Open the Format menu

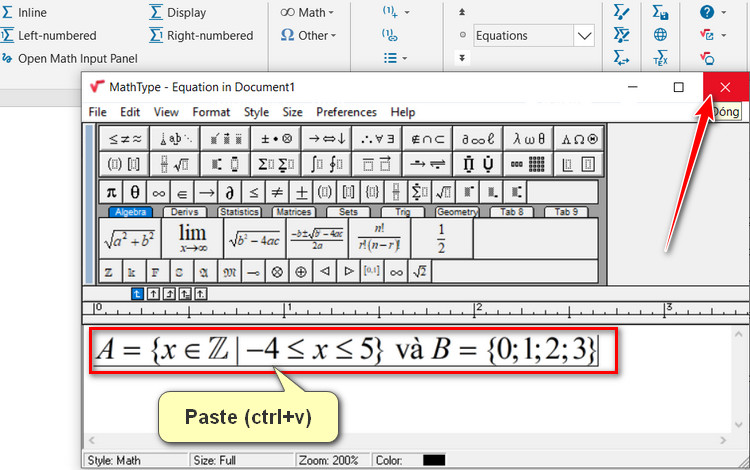[x=211, y=112]
